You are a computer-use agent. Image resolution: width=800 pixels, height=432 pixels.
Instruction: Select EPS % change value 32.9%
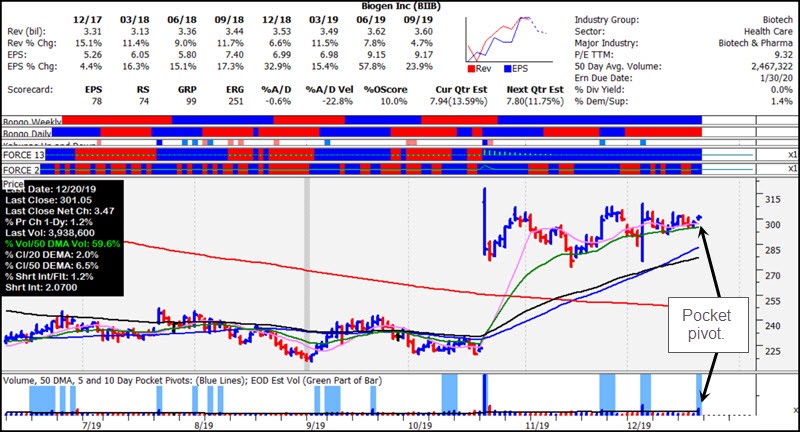tap(277, 67)
